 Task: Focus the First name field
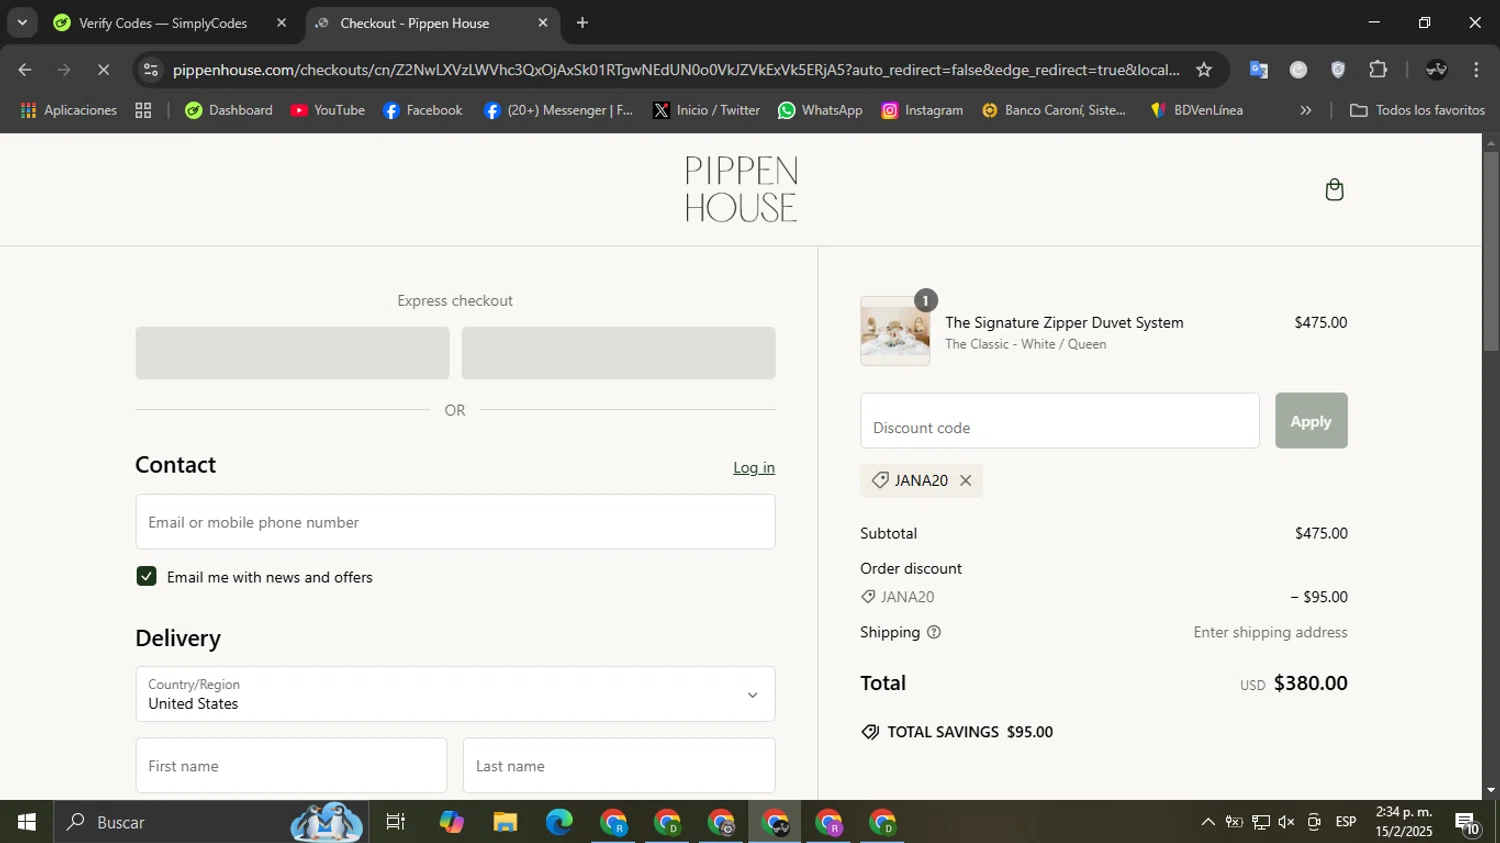291,766
